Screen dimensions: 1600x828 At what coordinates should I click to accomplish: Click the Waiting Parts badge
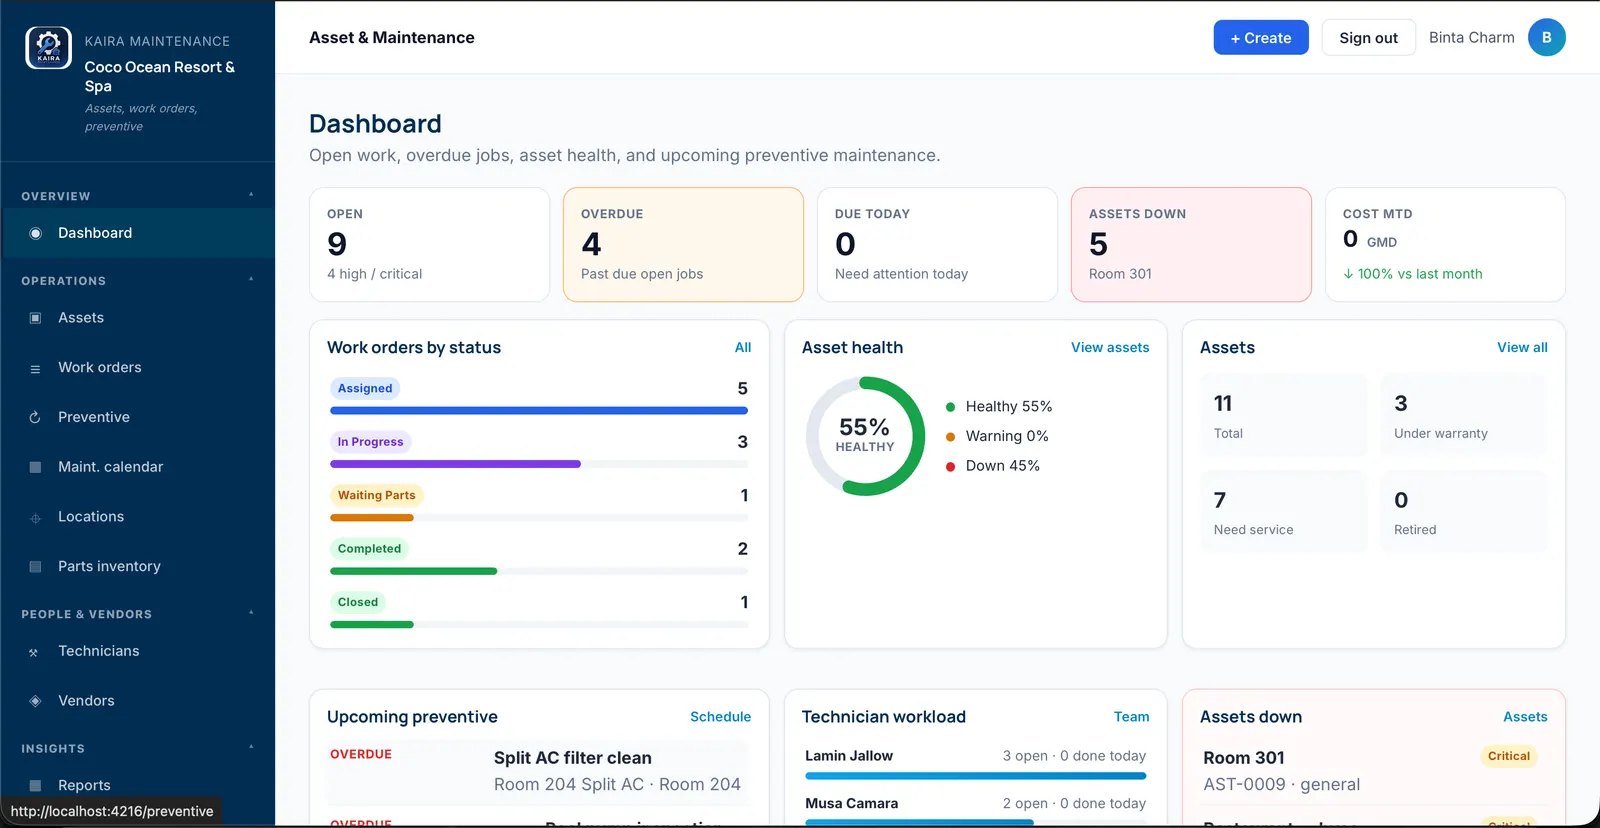376,495
